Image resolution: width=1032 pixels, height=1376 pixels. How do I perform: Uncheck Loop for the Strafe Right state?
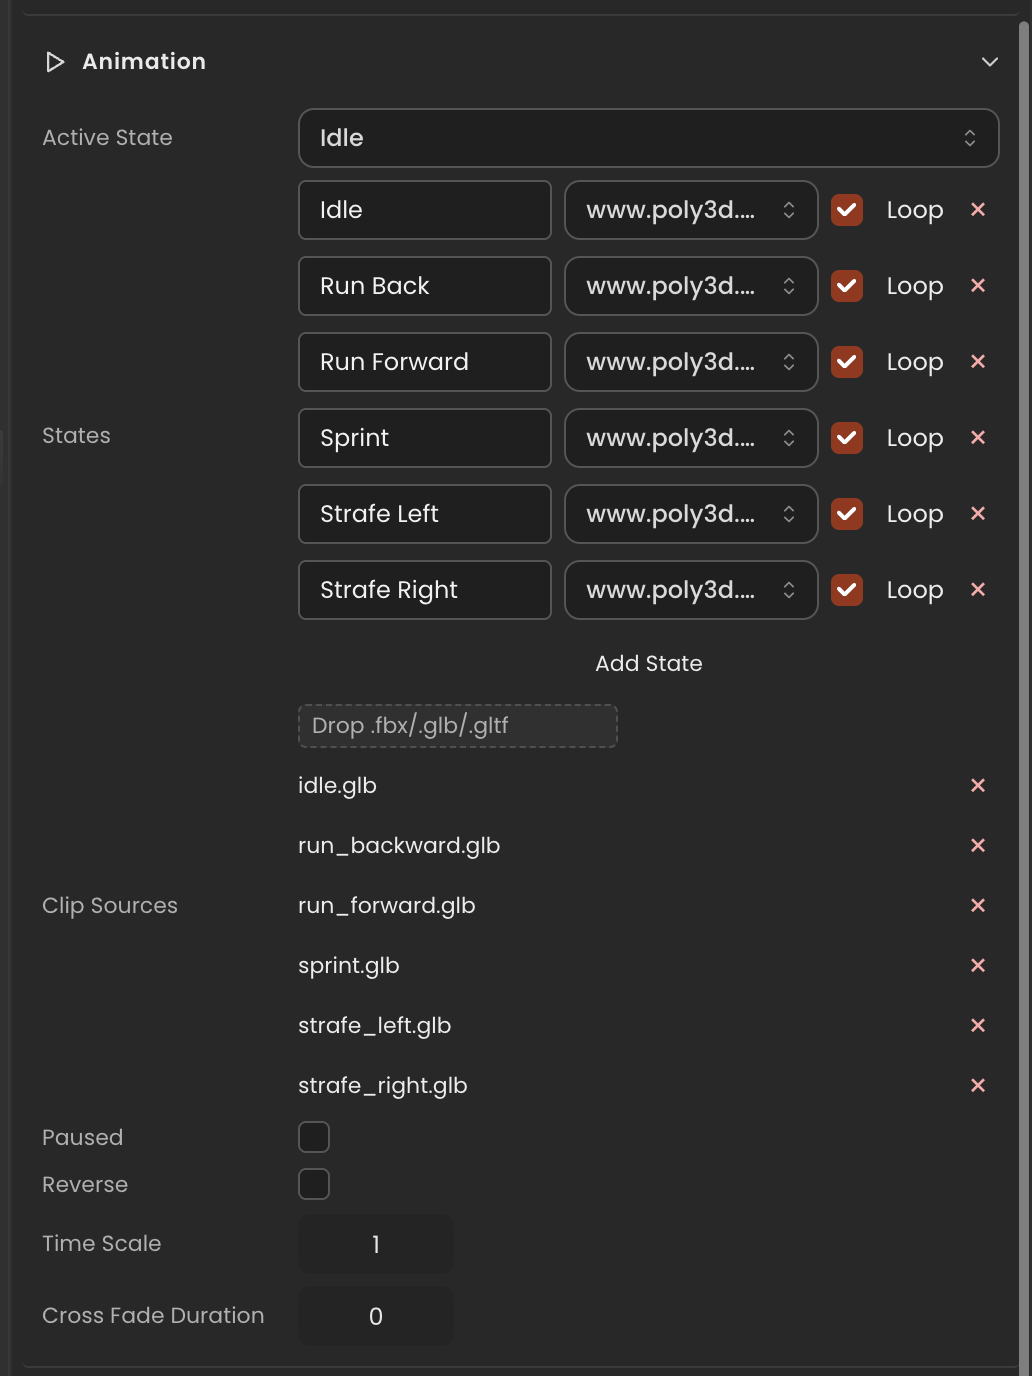pos(847,590)
